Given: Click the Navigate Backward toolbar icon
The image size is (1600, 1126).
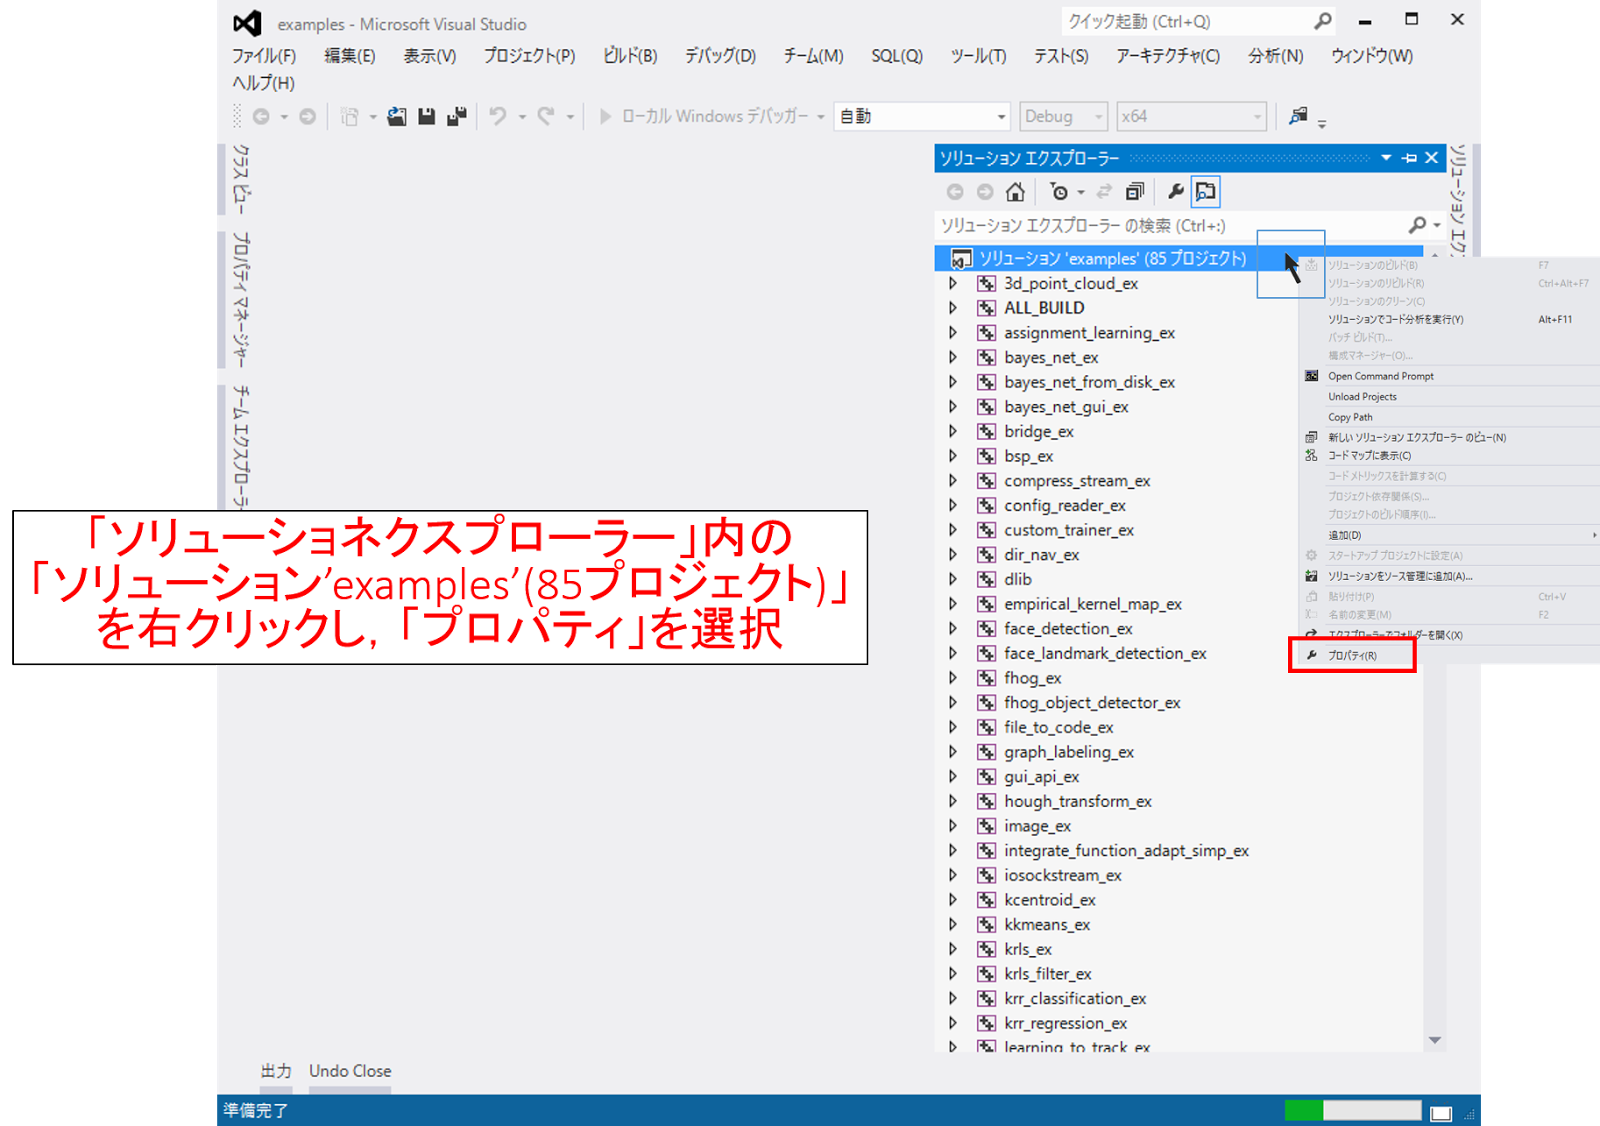Looking at the screenshot, I should tap(261, 117).
